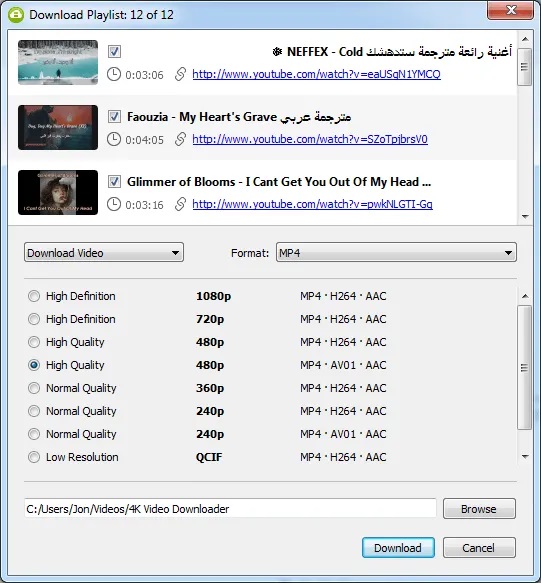Click the Cancel button
The width and height of the screenshot is (541, 583).
click(479, 548)
